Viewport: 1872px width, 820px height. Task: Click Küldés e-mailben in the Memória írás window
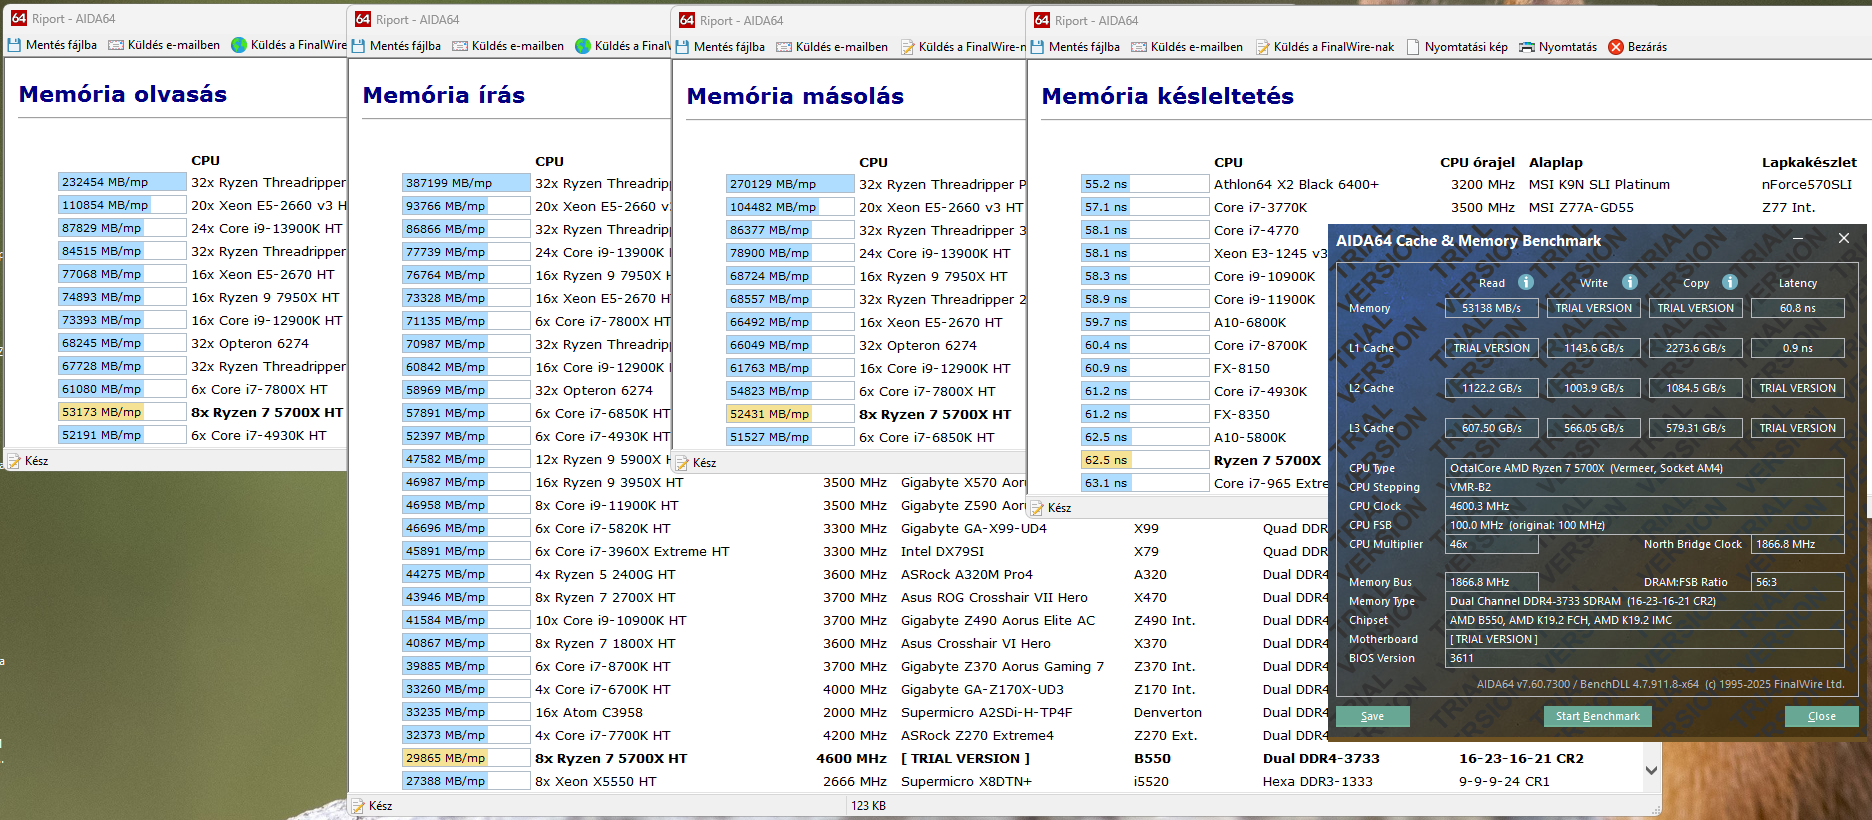click(508, 46)
